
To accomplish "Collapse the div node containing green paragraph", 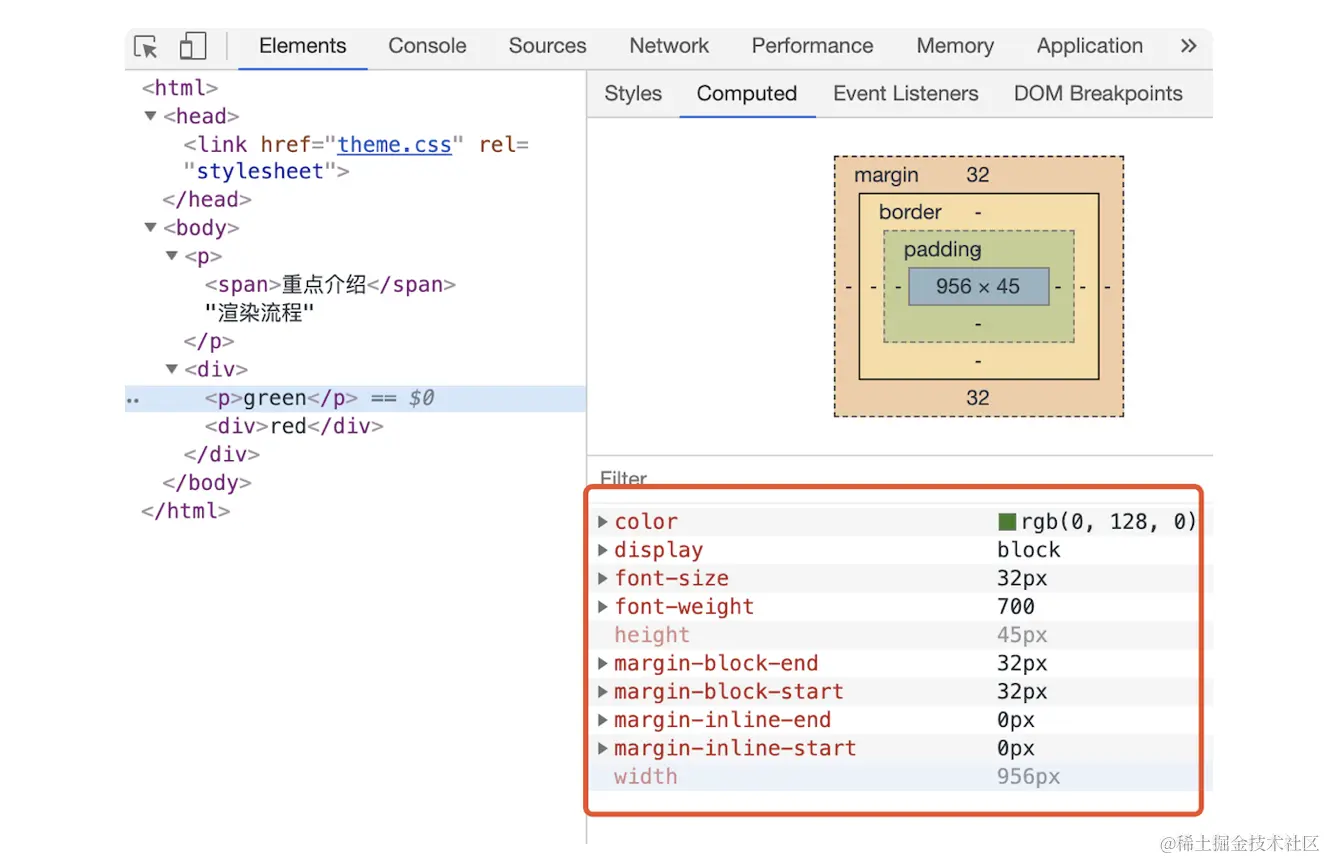I will click(171, 369).
